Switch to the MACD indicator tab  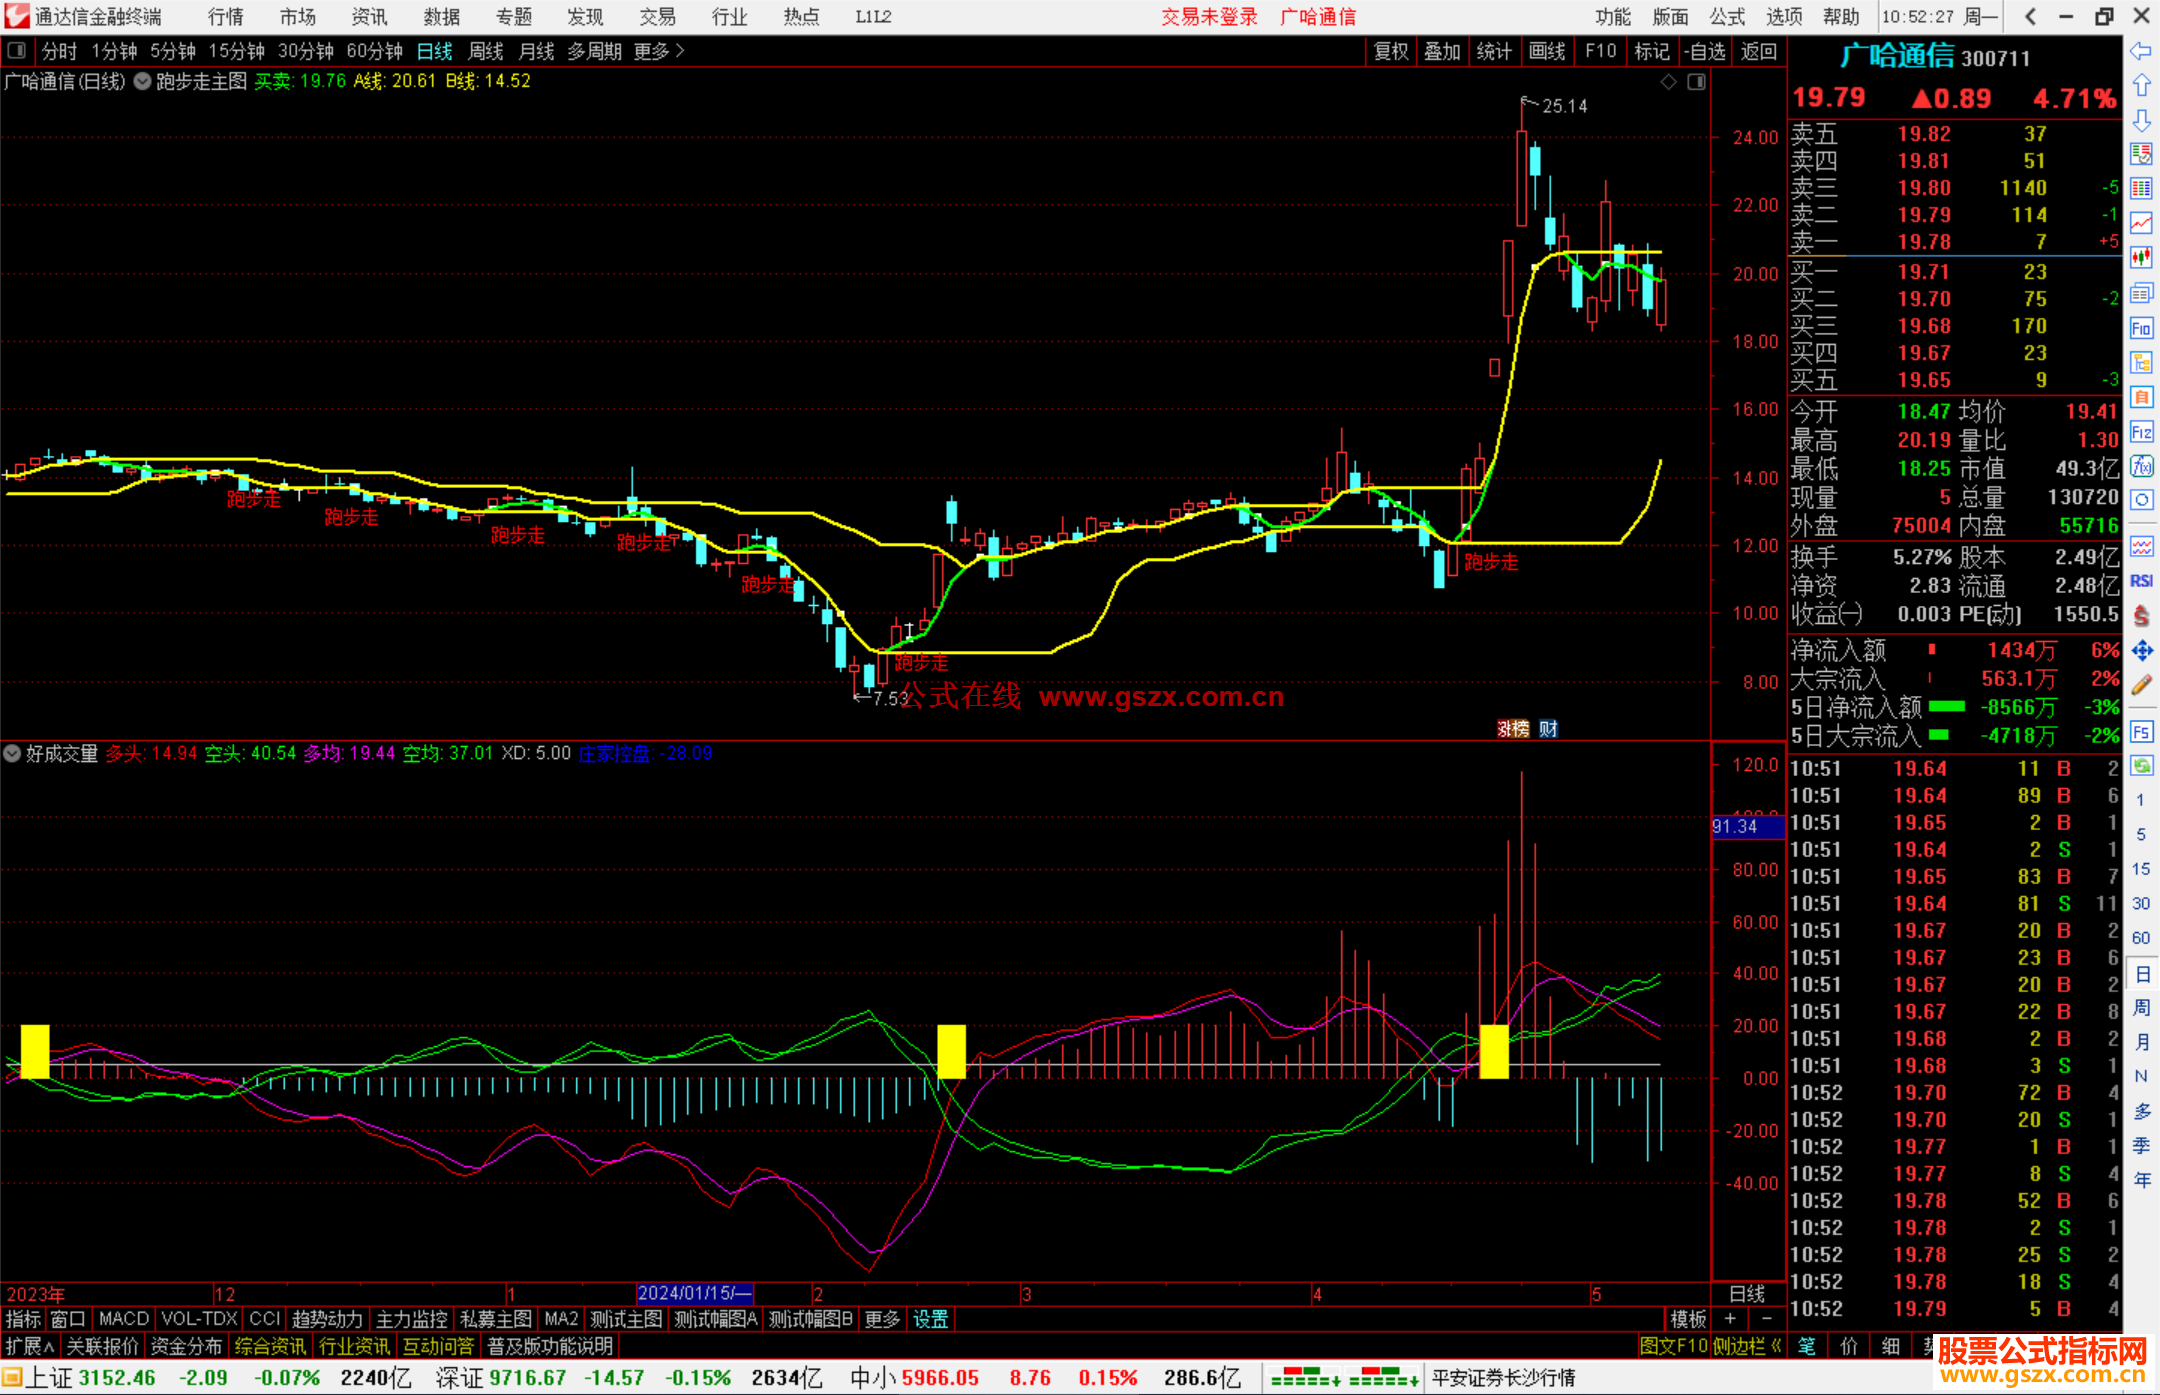tap(123, 1319)
